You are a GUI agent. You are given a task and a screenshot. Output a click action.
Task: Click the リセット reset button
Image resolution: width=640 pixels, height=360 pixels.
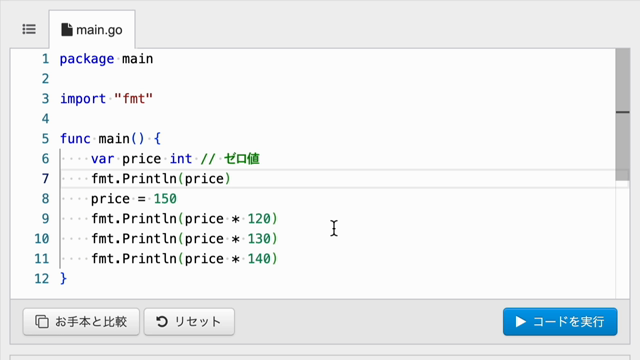pos(189,322)
